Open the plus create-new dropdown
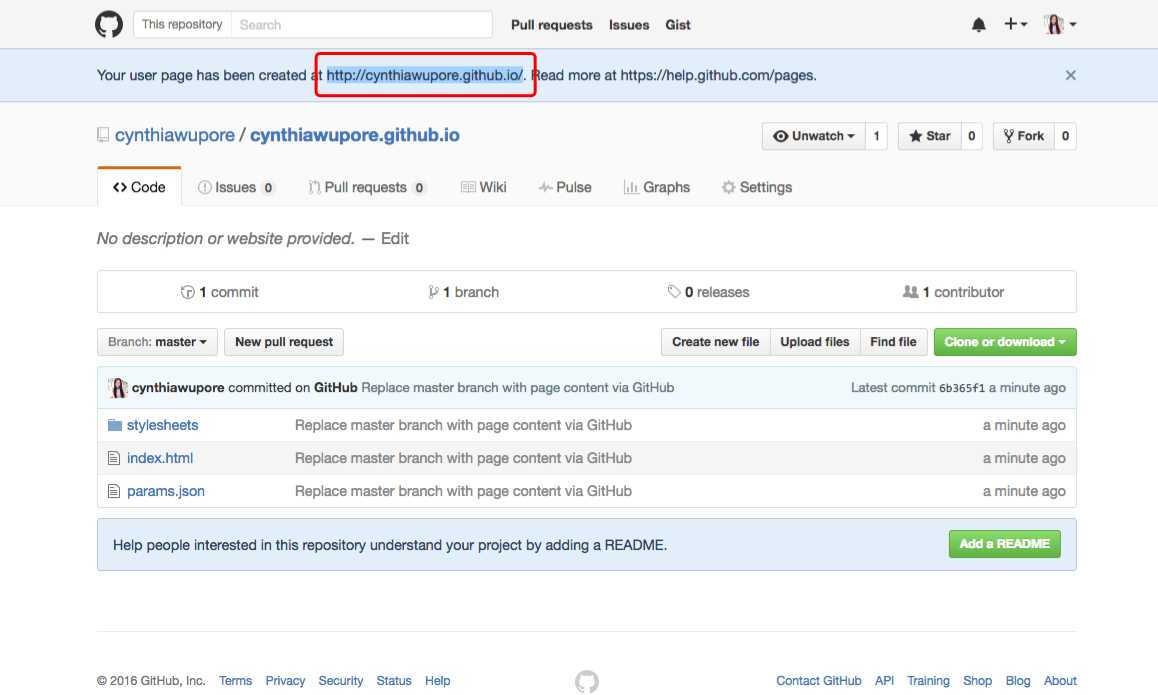This screenshot has height=695, width=1158. point(1015,24)
